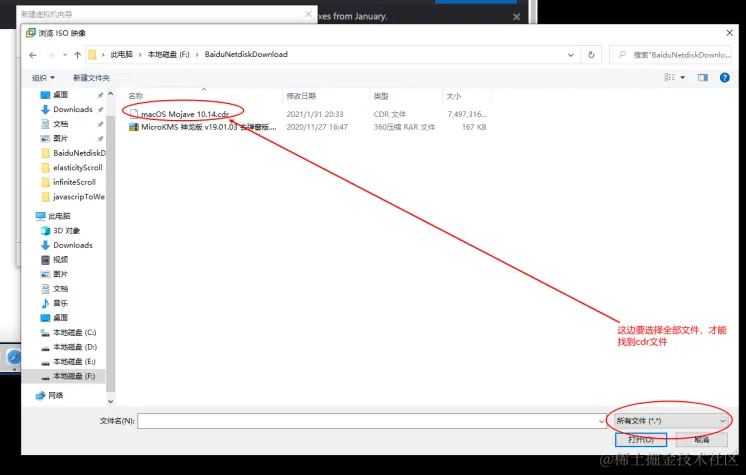
Task: Refresh the BaiduNetdiskDownload folder view
Action: (591, 55)
